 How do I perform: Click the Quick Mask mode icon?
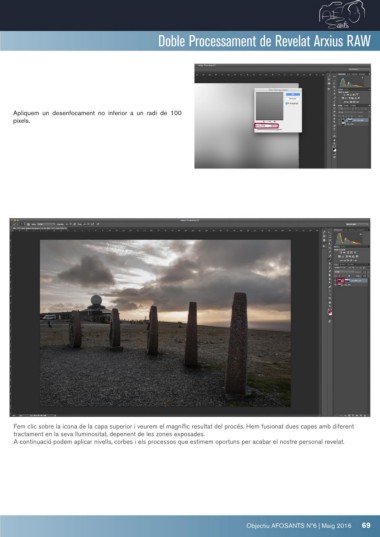point(330,321)
